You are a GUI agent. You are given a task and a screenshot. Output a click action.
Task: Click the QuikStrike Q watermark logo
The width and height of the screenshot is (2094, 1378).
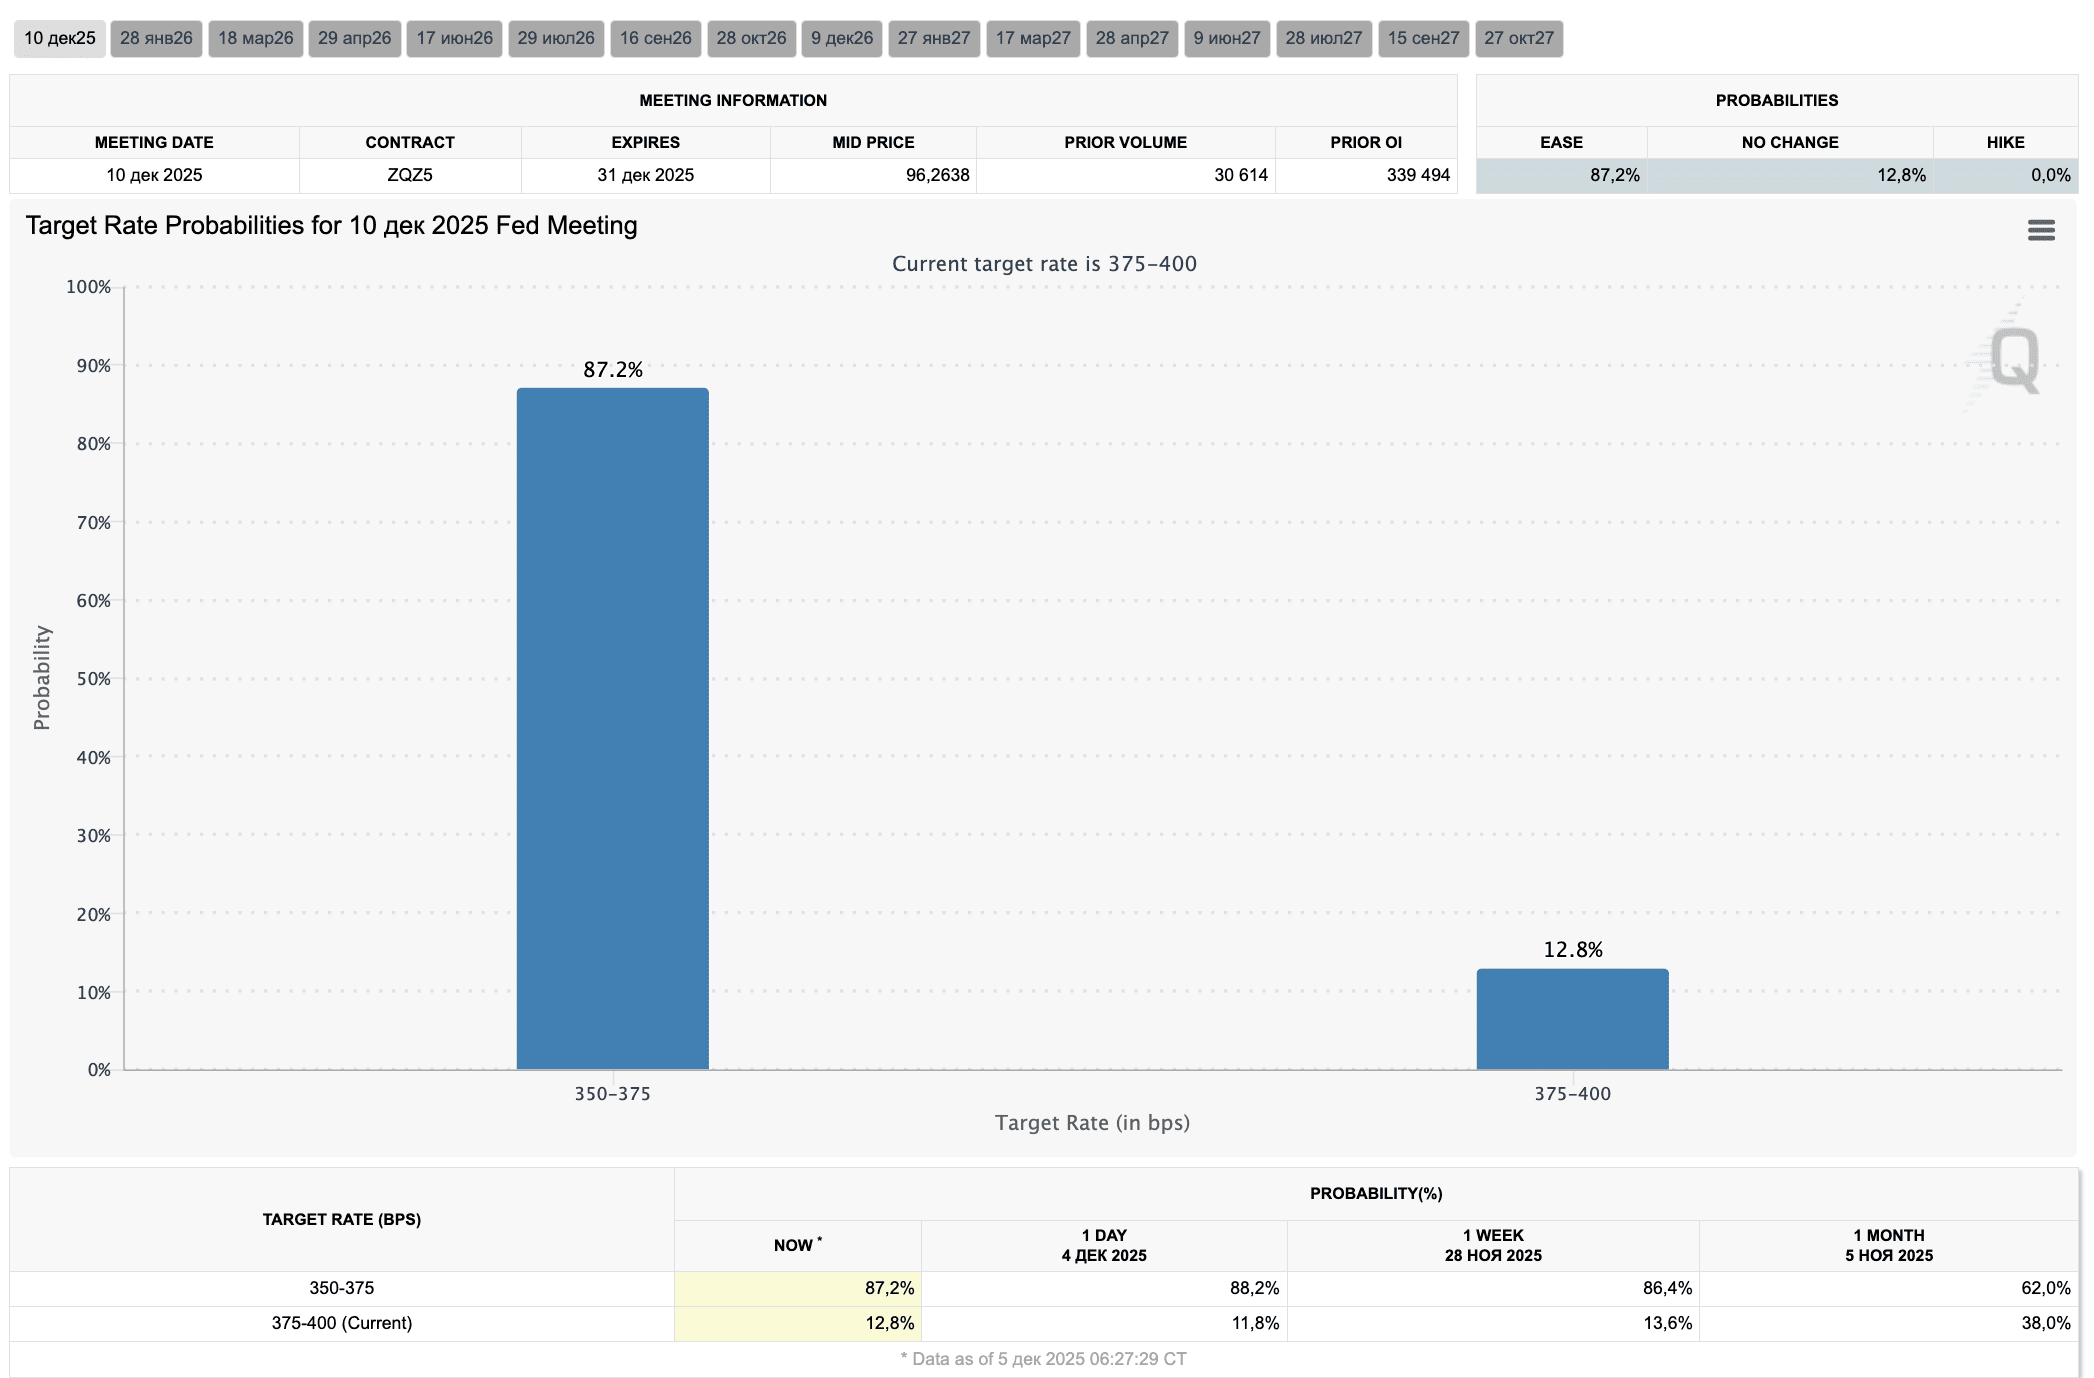point(2012,359)
